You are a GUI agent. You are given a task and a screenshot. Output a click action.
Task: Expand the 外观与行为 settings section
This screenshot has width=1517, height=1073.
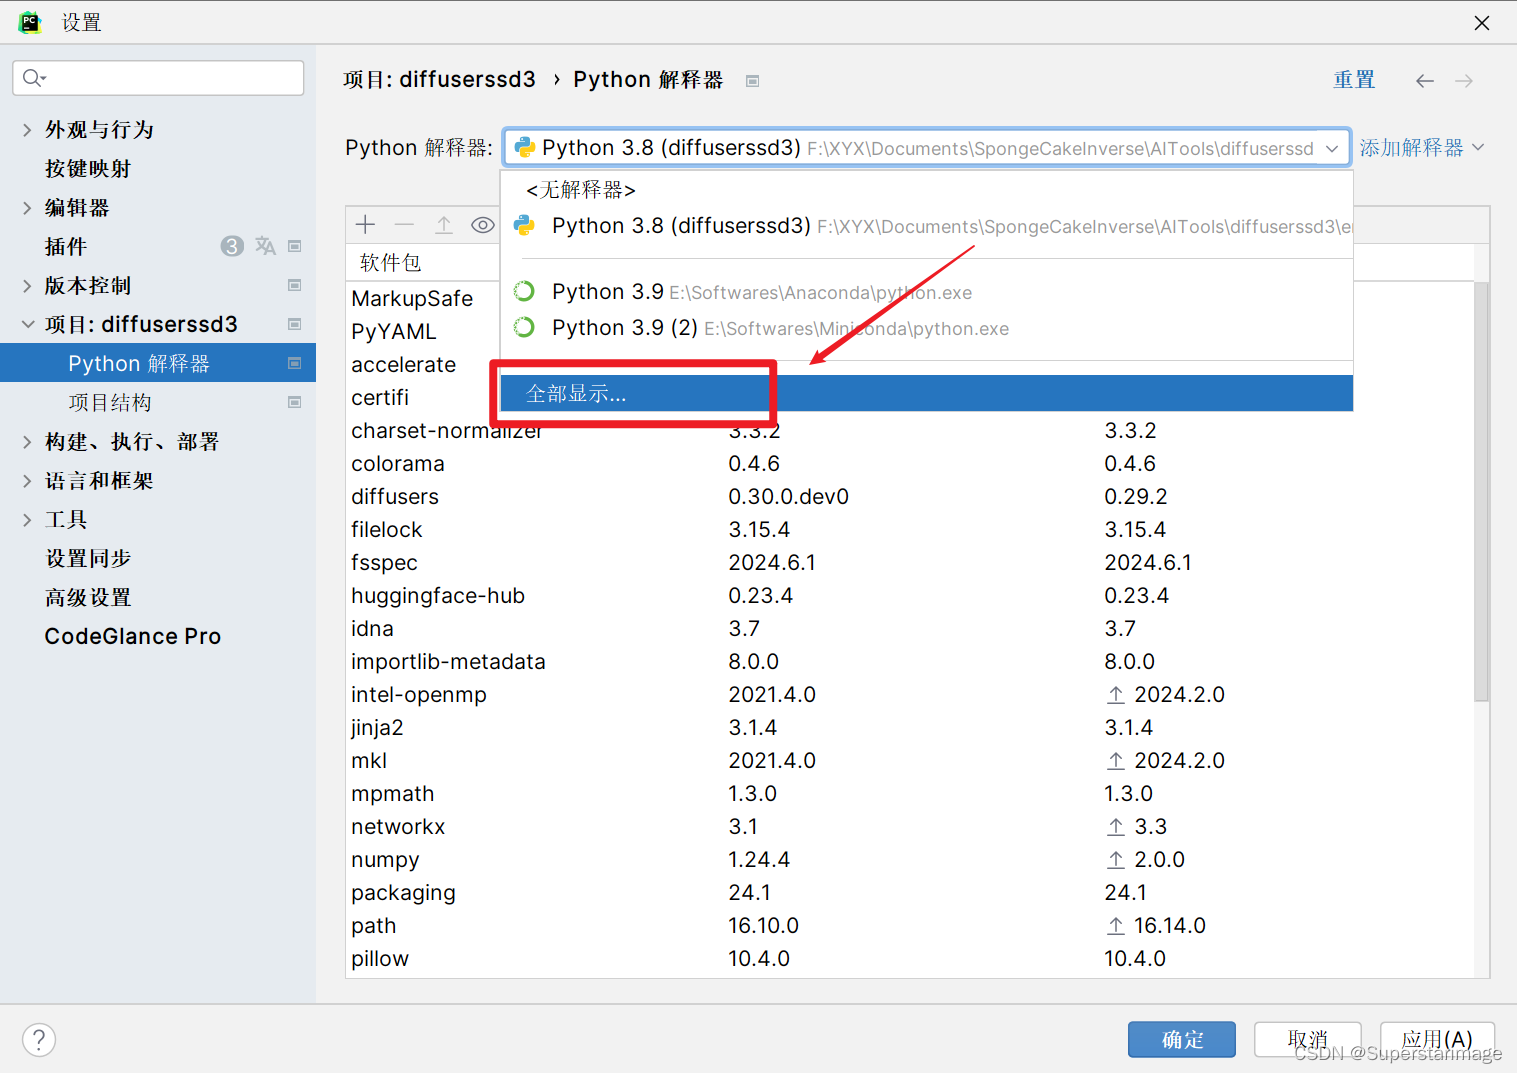tap(27, 130)
